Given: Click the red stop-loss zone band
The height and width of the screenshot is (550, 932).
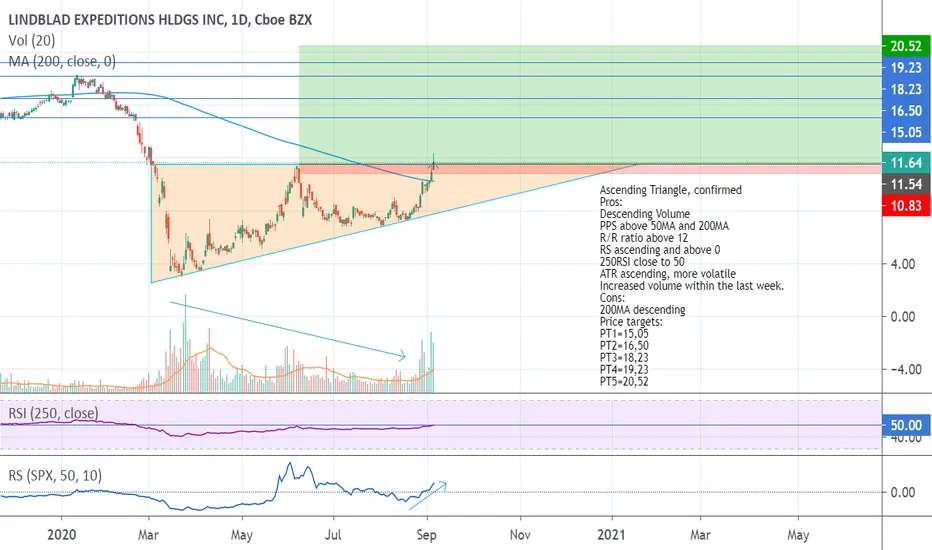Looking at the screenshot, I should pyautogui.click(x=590, y=169).
